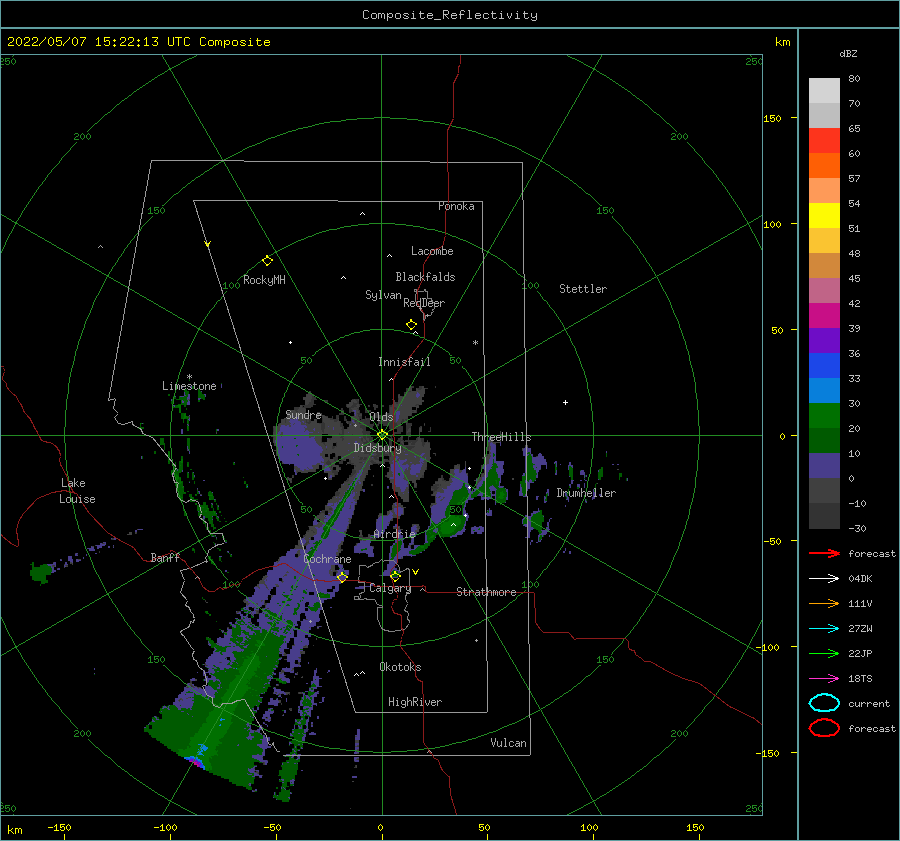Select the yellow 51-54 dBZ color swatch
The height and width of the screenshot is (841, 900).
824,216
